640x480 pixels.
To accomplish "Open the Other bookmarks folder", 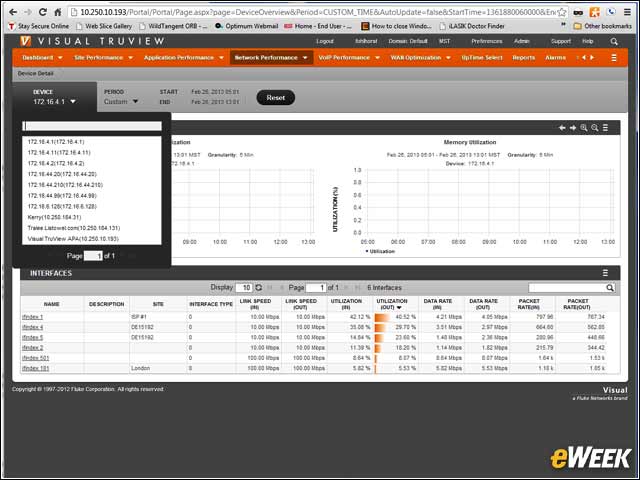I will [602, 26].
